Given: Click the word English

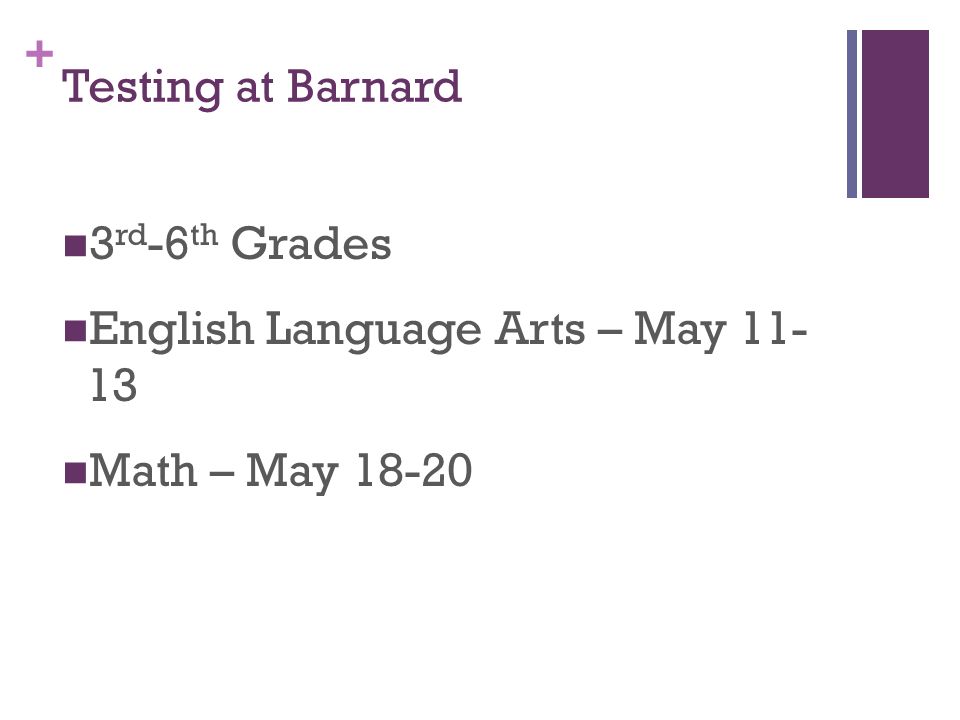Looking at the screenshot, I should 171,331.
